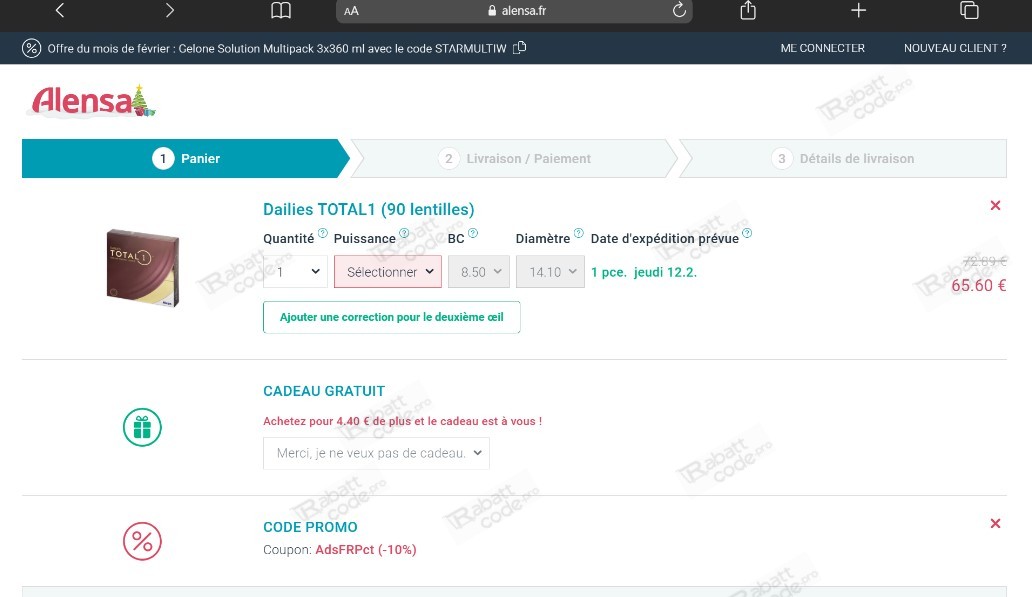1032x597 pixels.
Task: Navigate back using Safari's back arrow
Action: click(60, 11)
